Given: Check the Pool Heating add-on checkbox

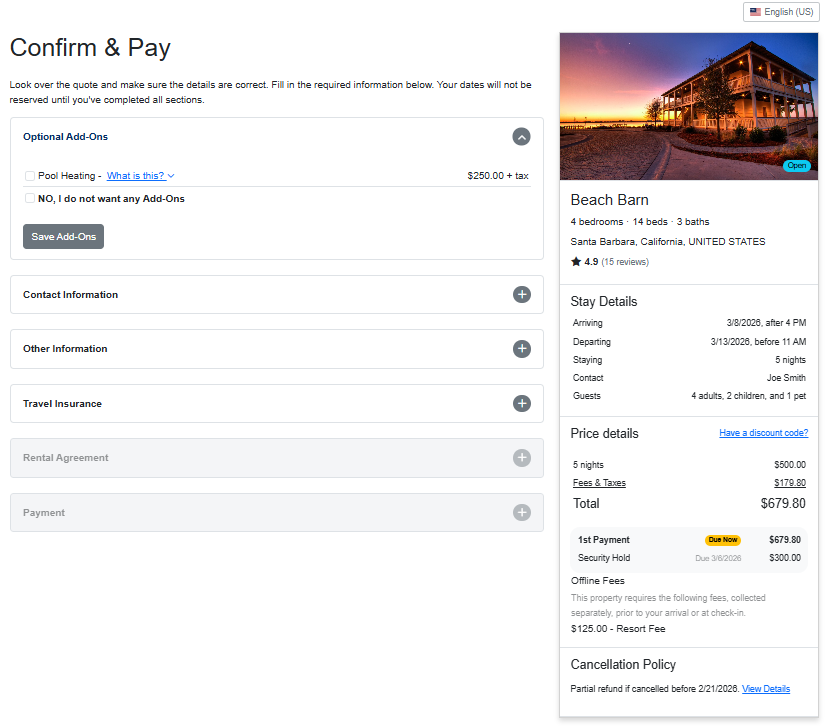Looking at the screenshot, I should pos(30,176).
